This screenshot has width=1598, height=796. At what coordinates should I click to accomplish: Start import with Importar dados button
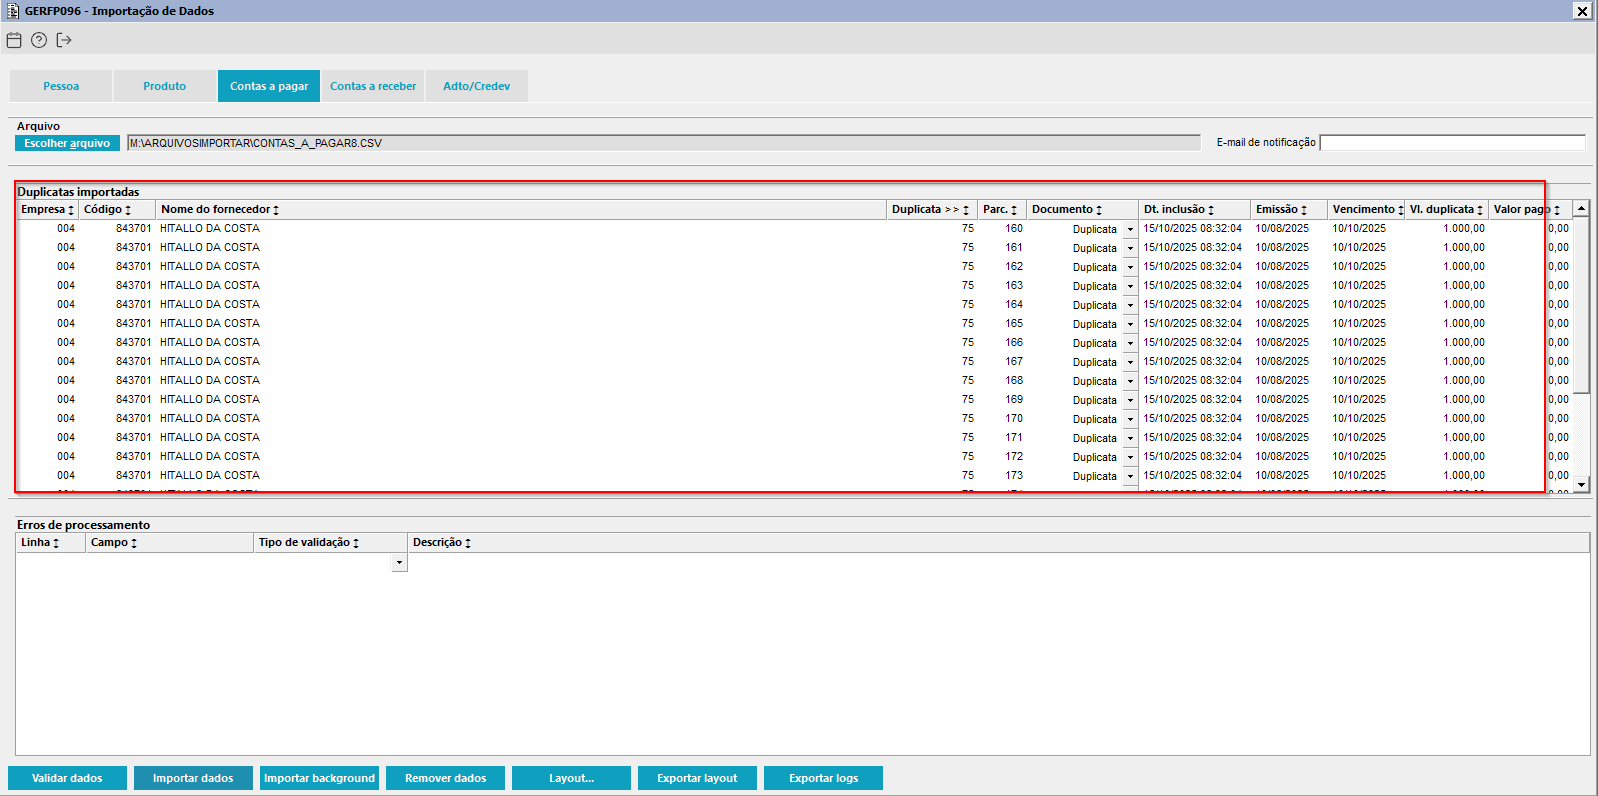(x=193, y=778)
